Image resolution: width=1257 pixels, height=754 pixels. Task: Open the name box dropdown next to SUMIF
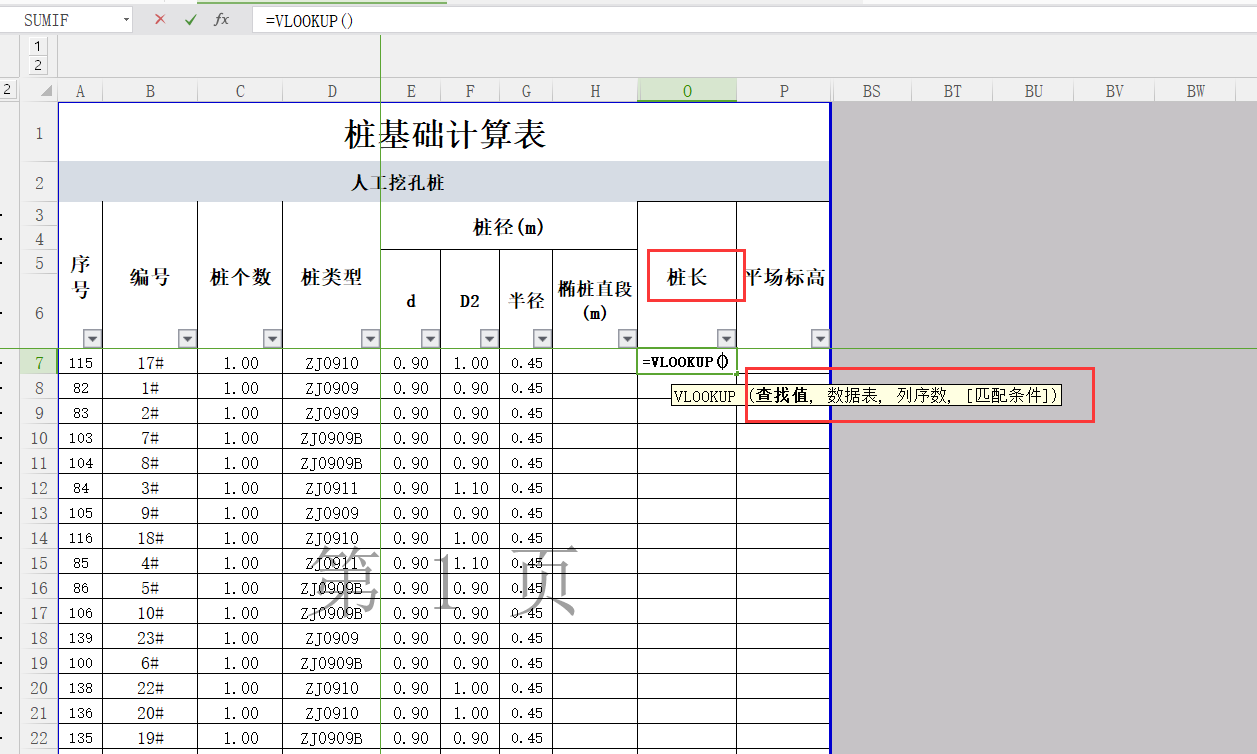pos(126,20)
